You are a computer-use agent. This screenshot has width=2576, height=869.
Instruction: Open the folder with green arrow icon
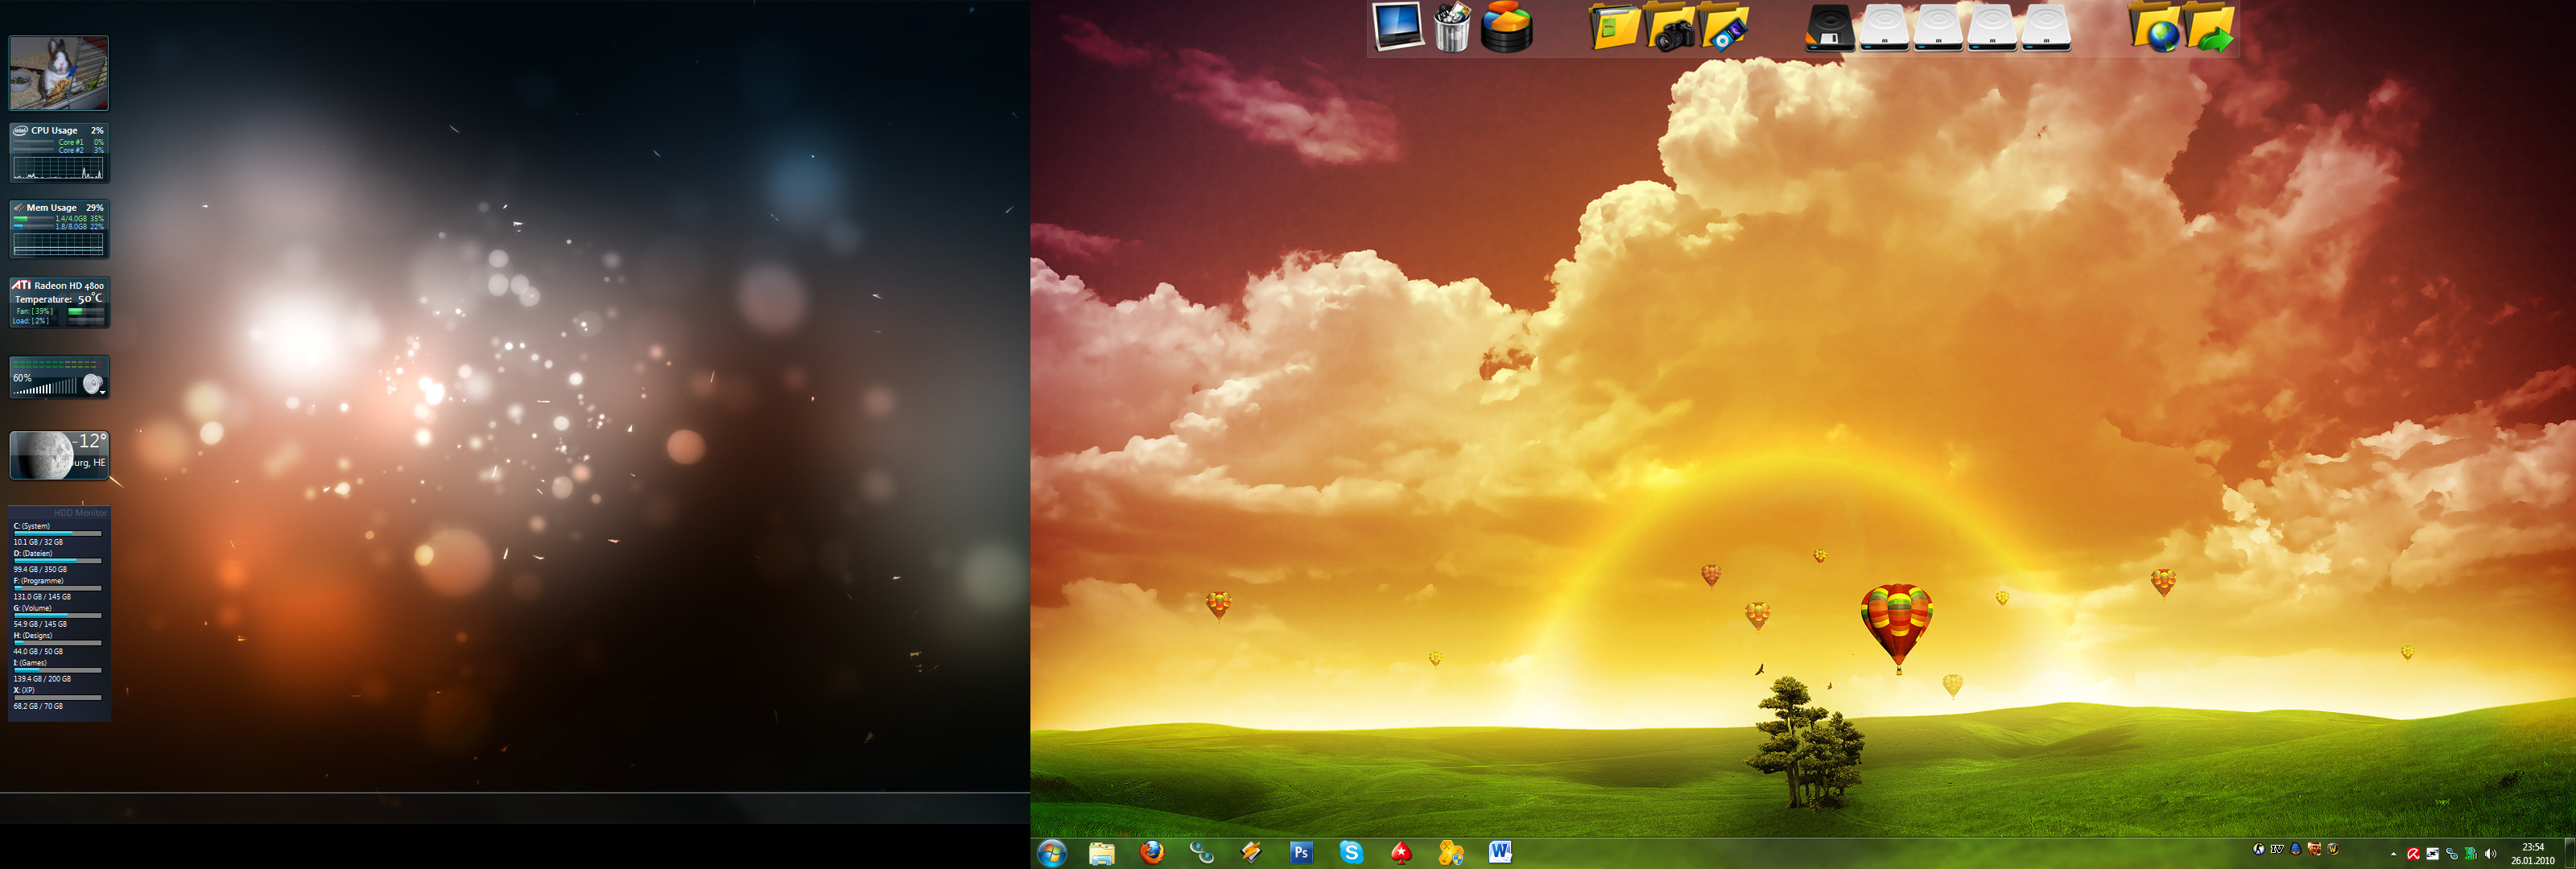click(x=2210, y=27)
